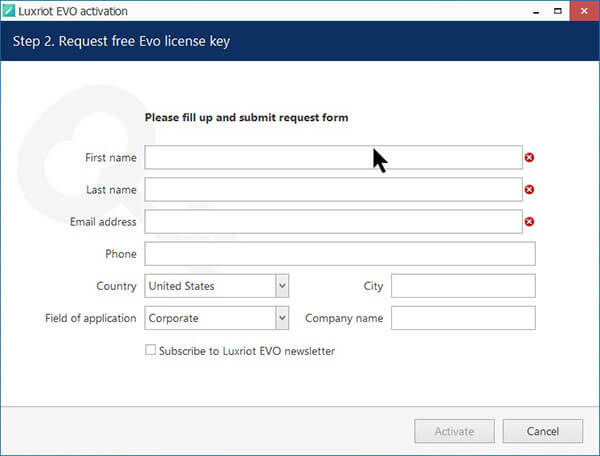Click the Subscribe to Luxriot EVO newsletter label
Screen dimensions: 600x456
246,351
